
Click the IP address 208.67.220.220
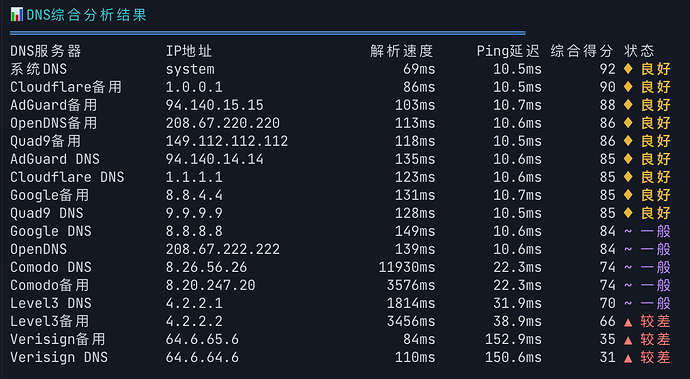pyautogui.click(x=223, y=123)
